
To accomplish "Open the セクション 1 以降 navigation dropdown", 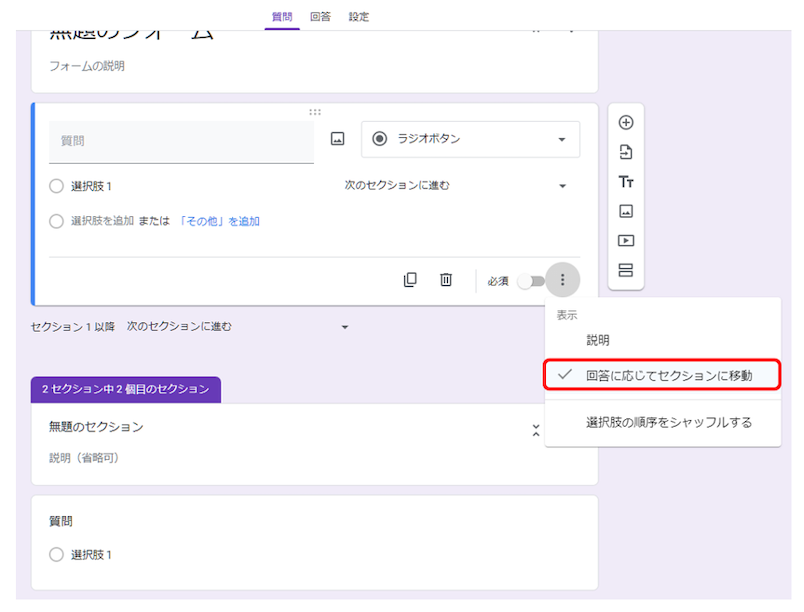I will 345,326.
